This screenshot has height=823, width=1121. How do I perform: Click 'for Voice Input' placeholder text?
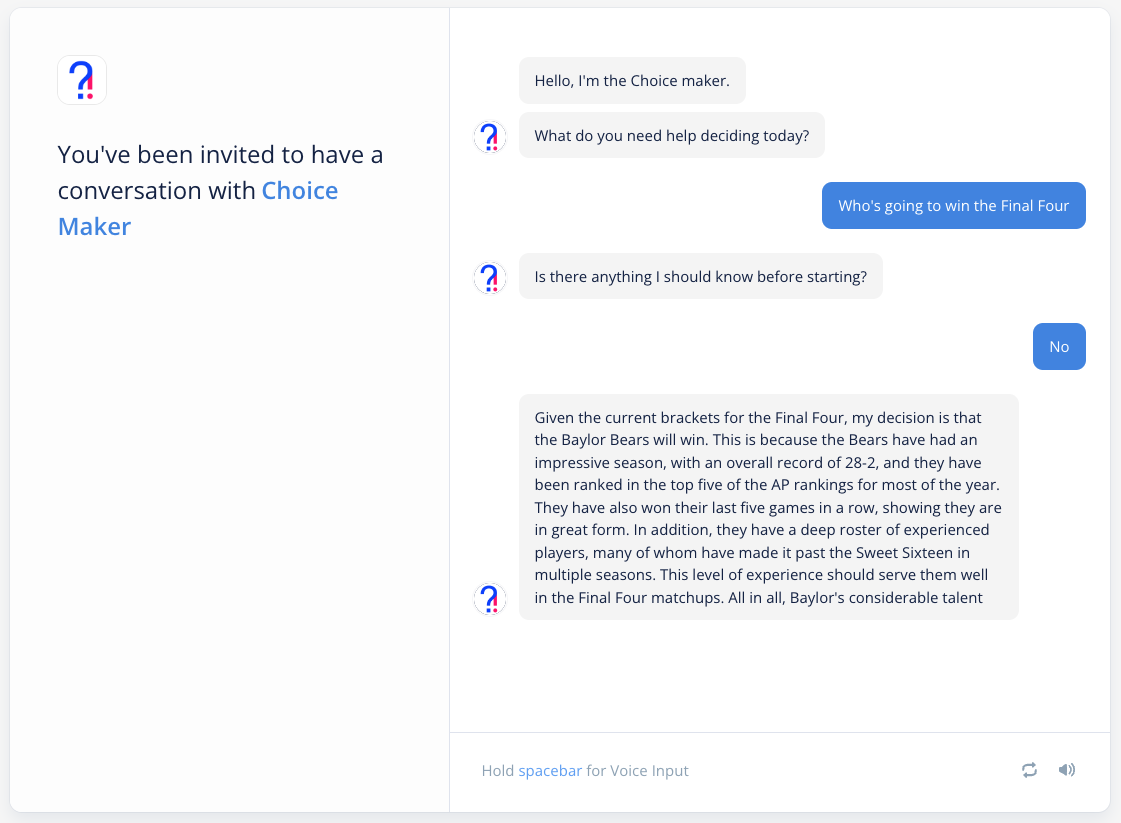(x=637, y=771)
